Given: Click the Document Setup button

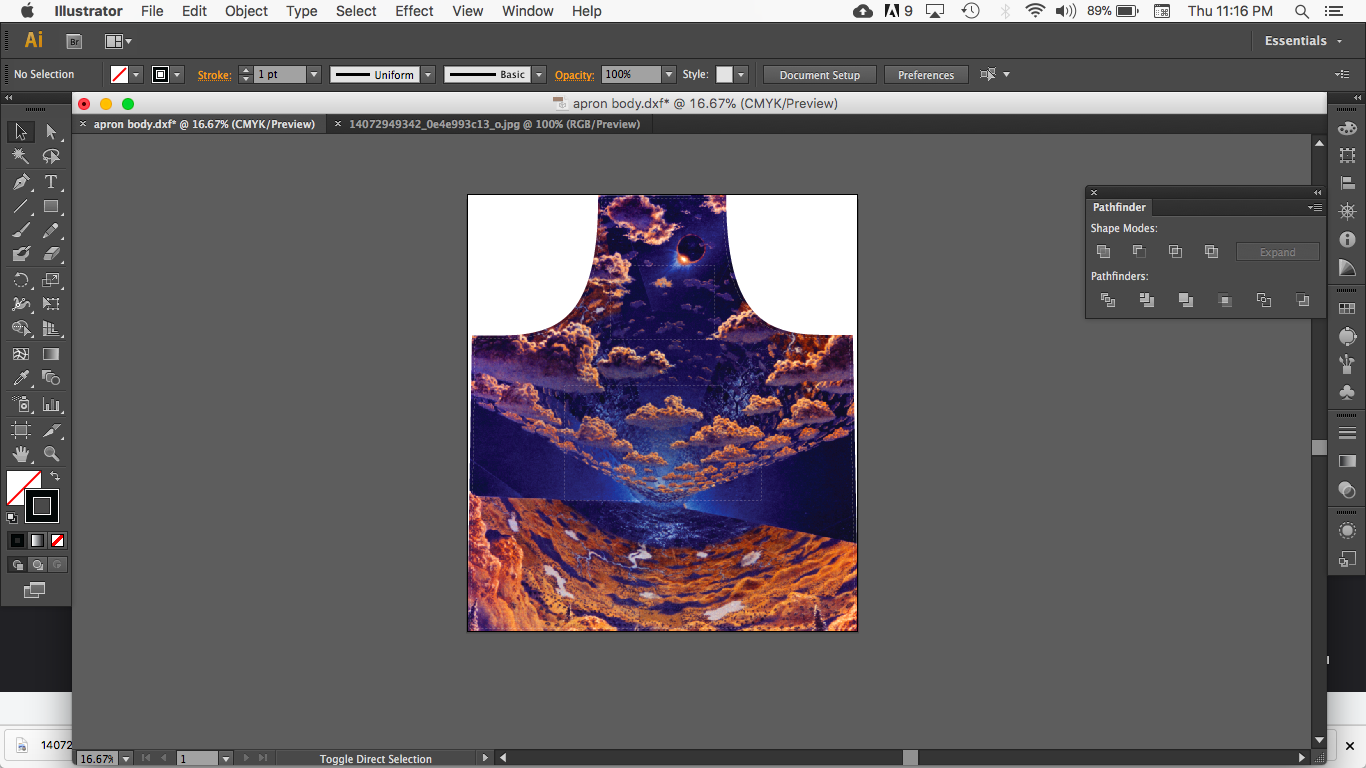Looking at the screenshot, I should (820, 75).
